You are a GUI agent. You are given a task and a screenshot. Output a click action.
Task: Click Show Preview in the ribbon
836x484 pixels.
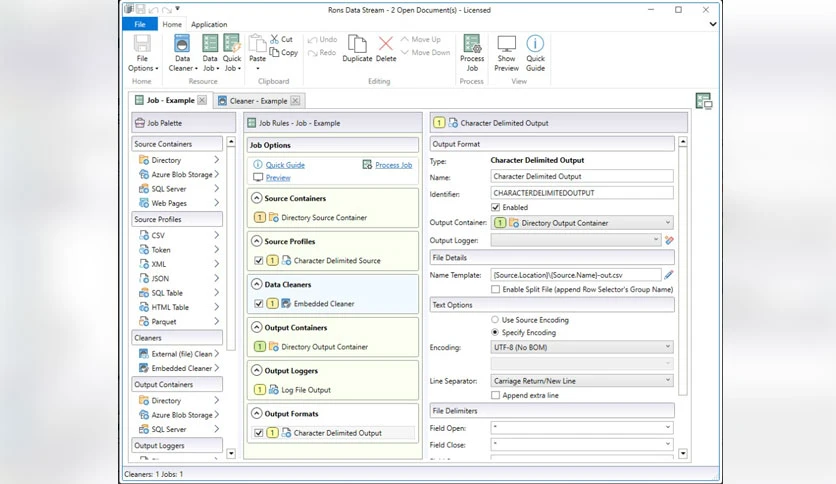point(507,53)
